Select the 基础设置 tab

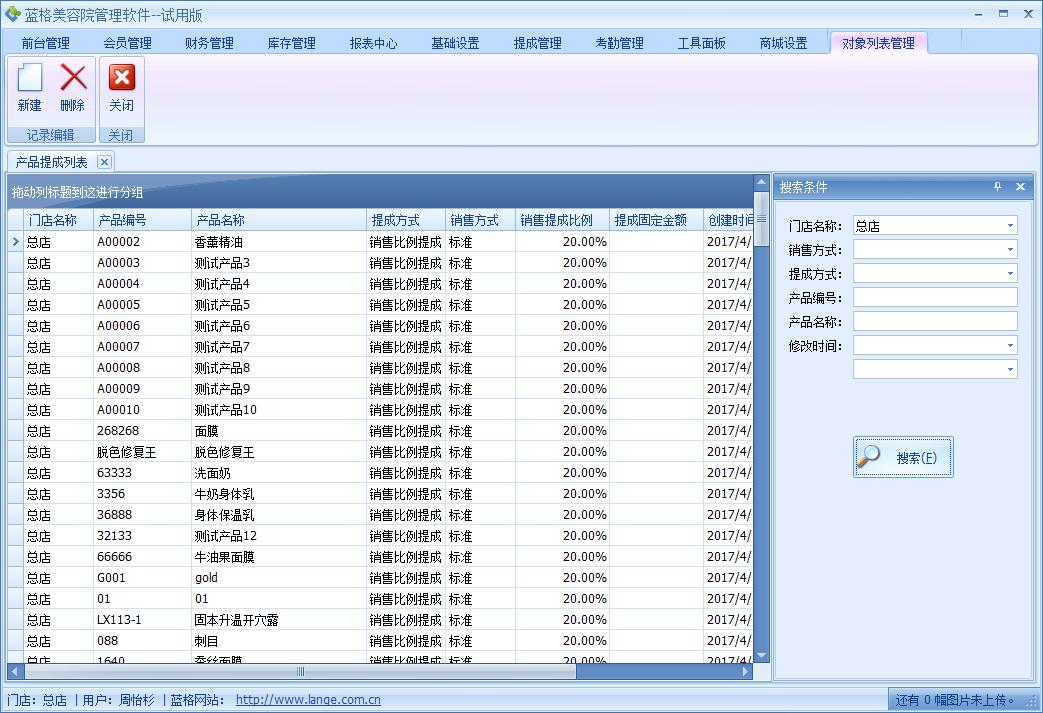click(455, 43)
